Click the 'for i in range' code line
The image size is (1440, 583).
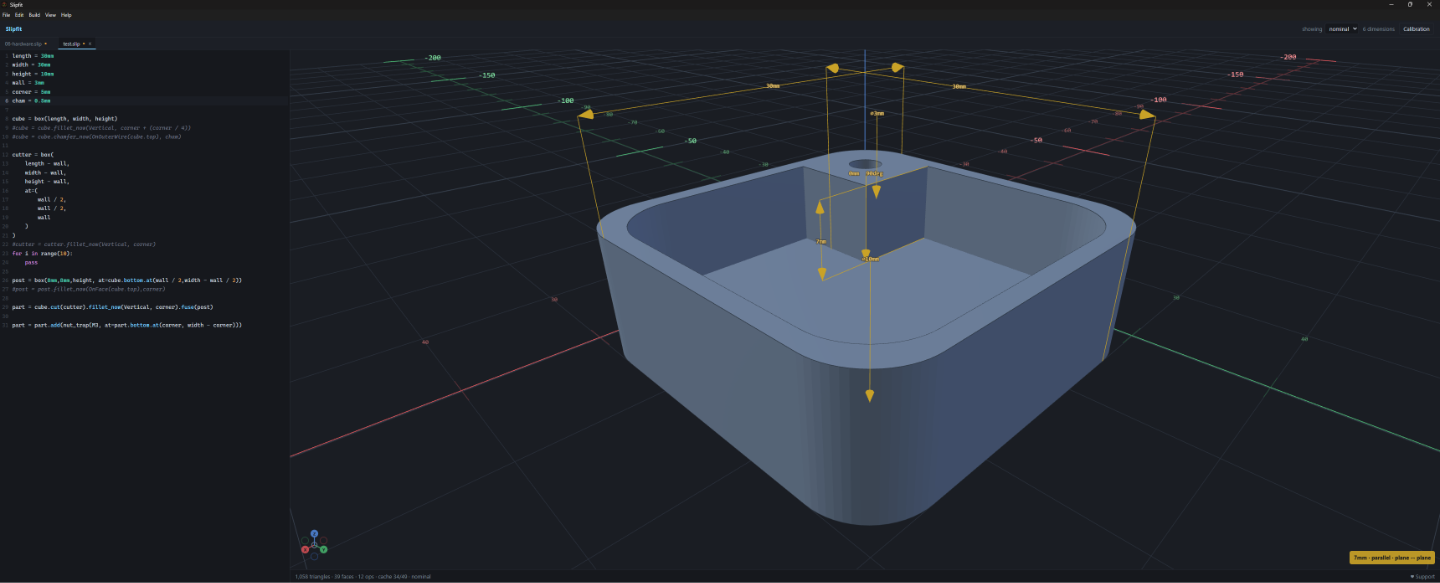point(42,253)
